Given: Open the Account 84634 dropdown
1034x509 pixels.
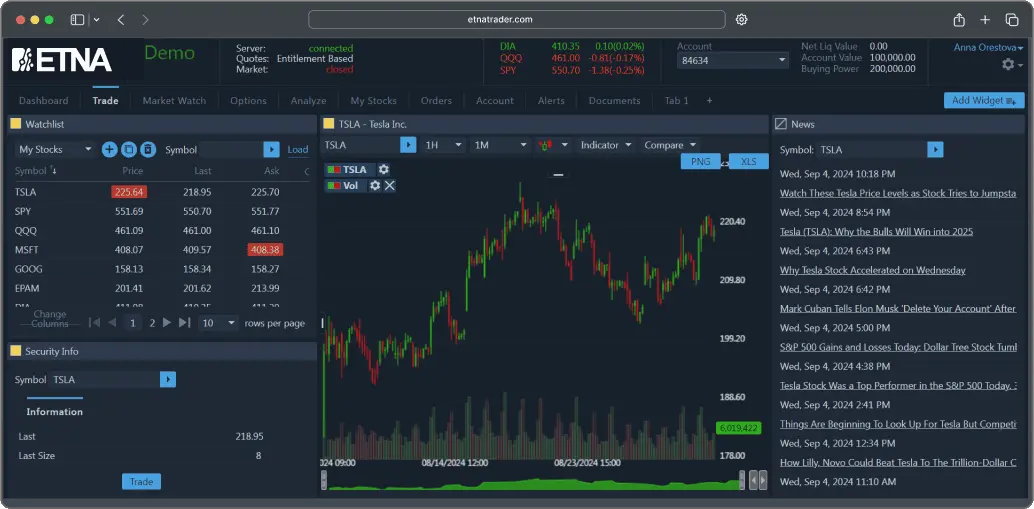Looking at the screenshot, I should tap(733, 61).
